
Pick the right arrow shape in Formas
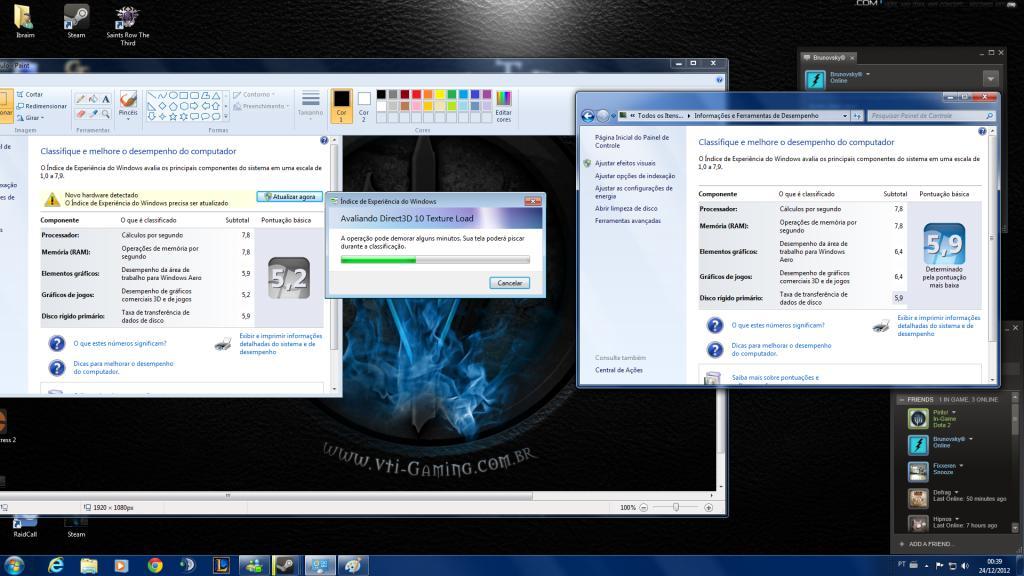(194, 106)
